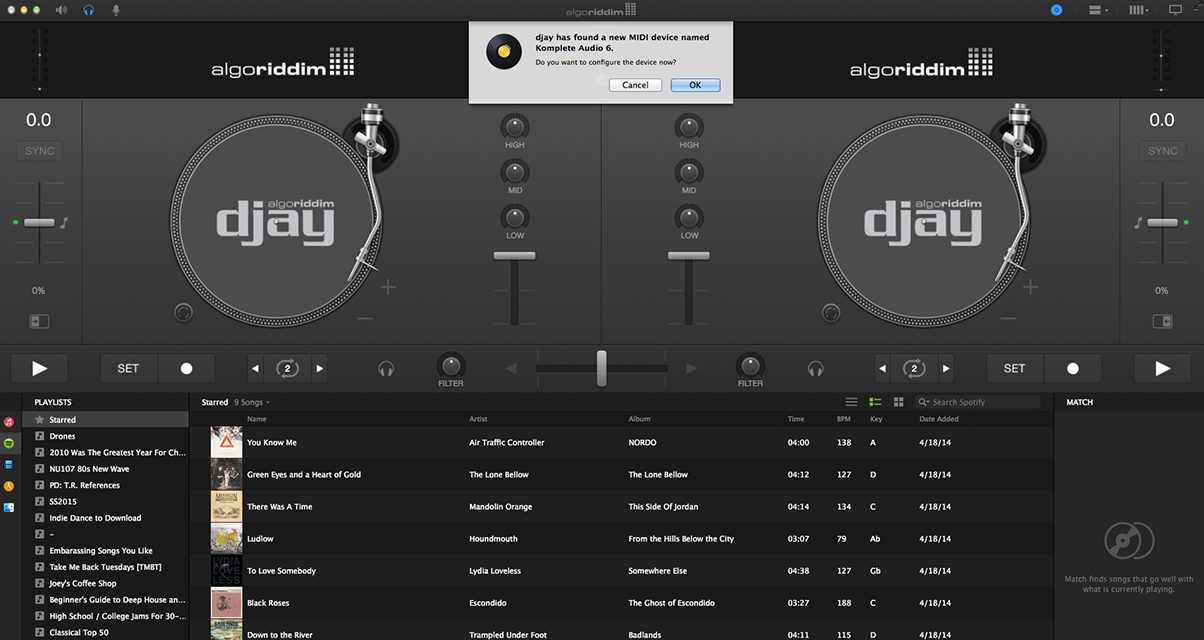The image size is (1204, 640).
Task: Toggle the 2-beat loop on right deck
Action: [914, 368]
